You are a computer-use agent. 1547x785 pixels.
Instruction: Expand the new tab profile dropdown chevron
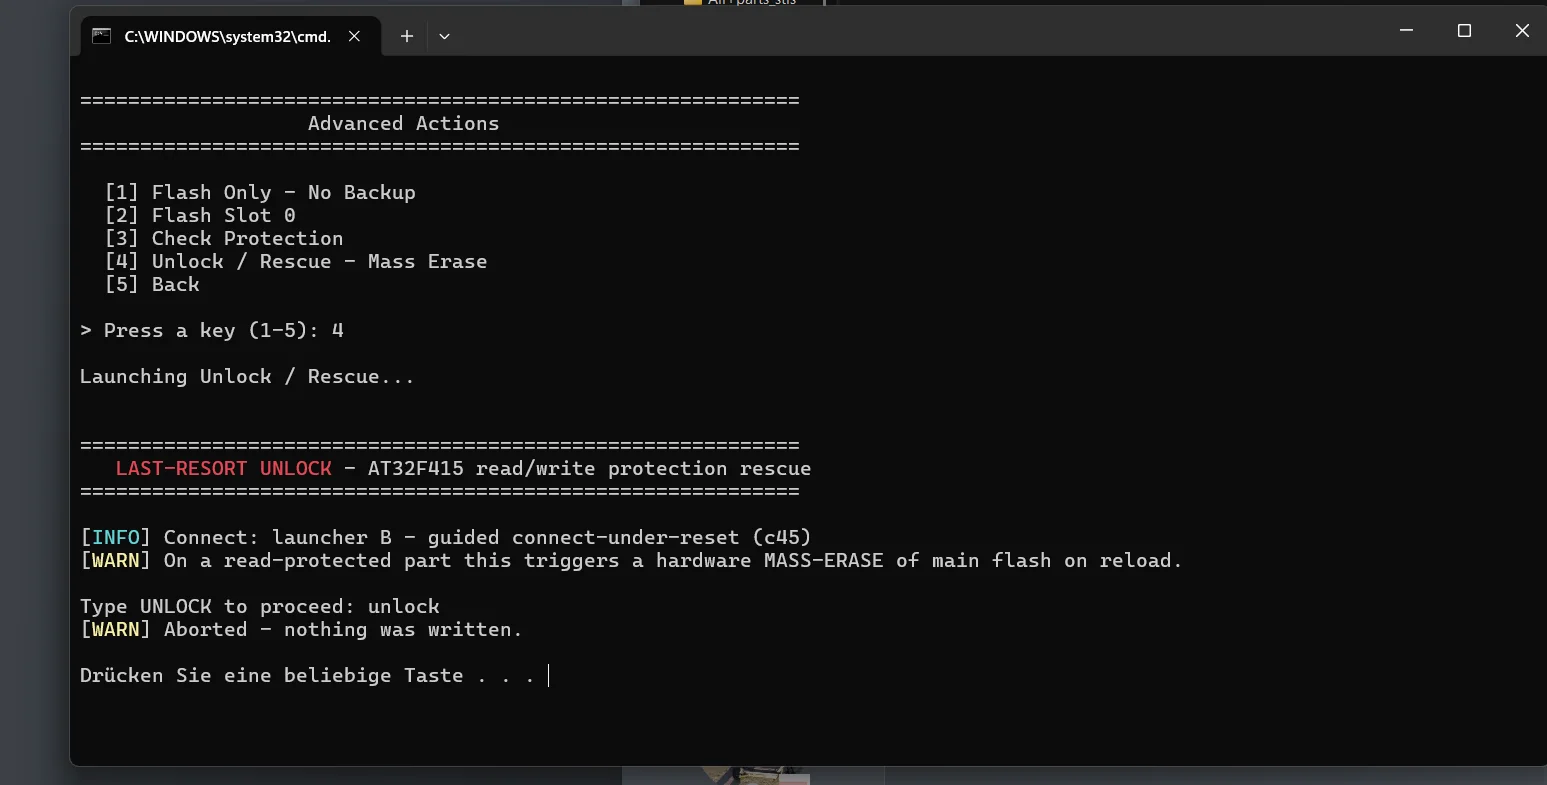tap(444, 36)
